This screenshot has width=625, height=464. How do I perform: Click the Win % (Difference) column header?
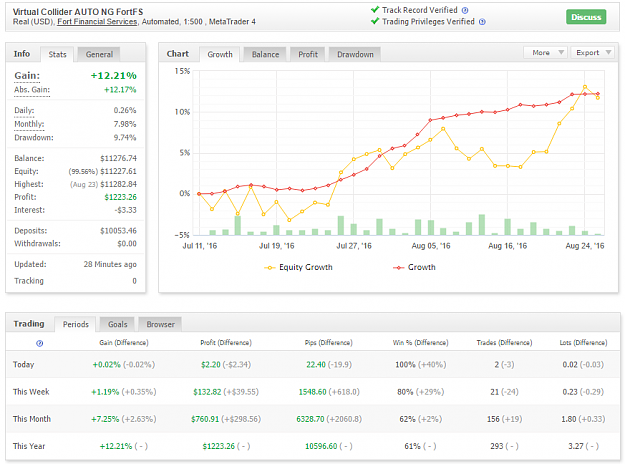pyautogui.click(x=421, y=343)
